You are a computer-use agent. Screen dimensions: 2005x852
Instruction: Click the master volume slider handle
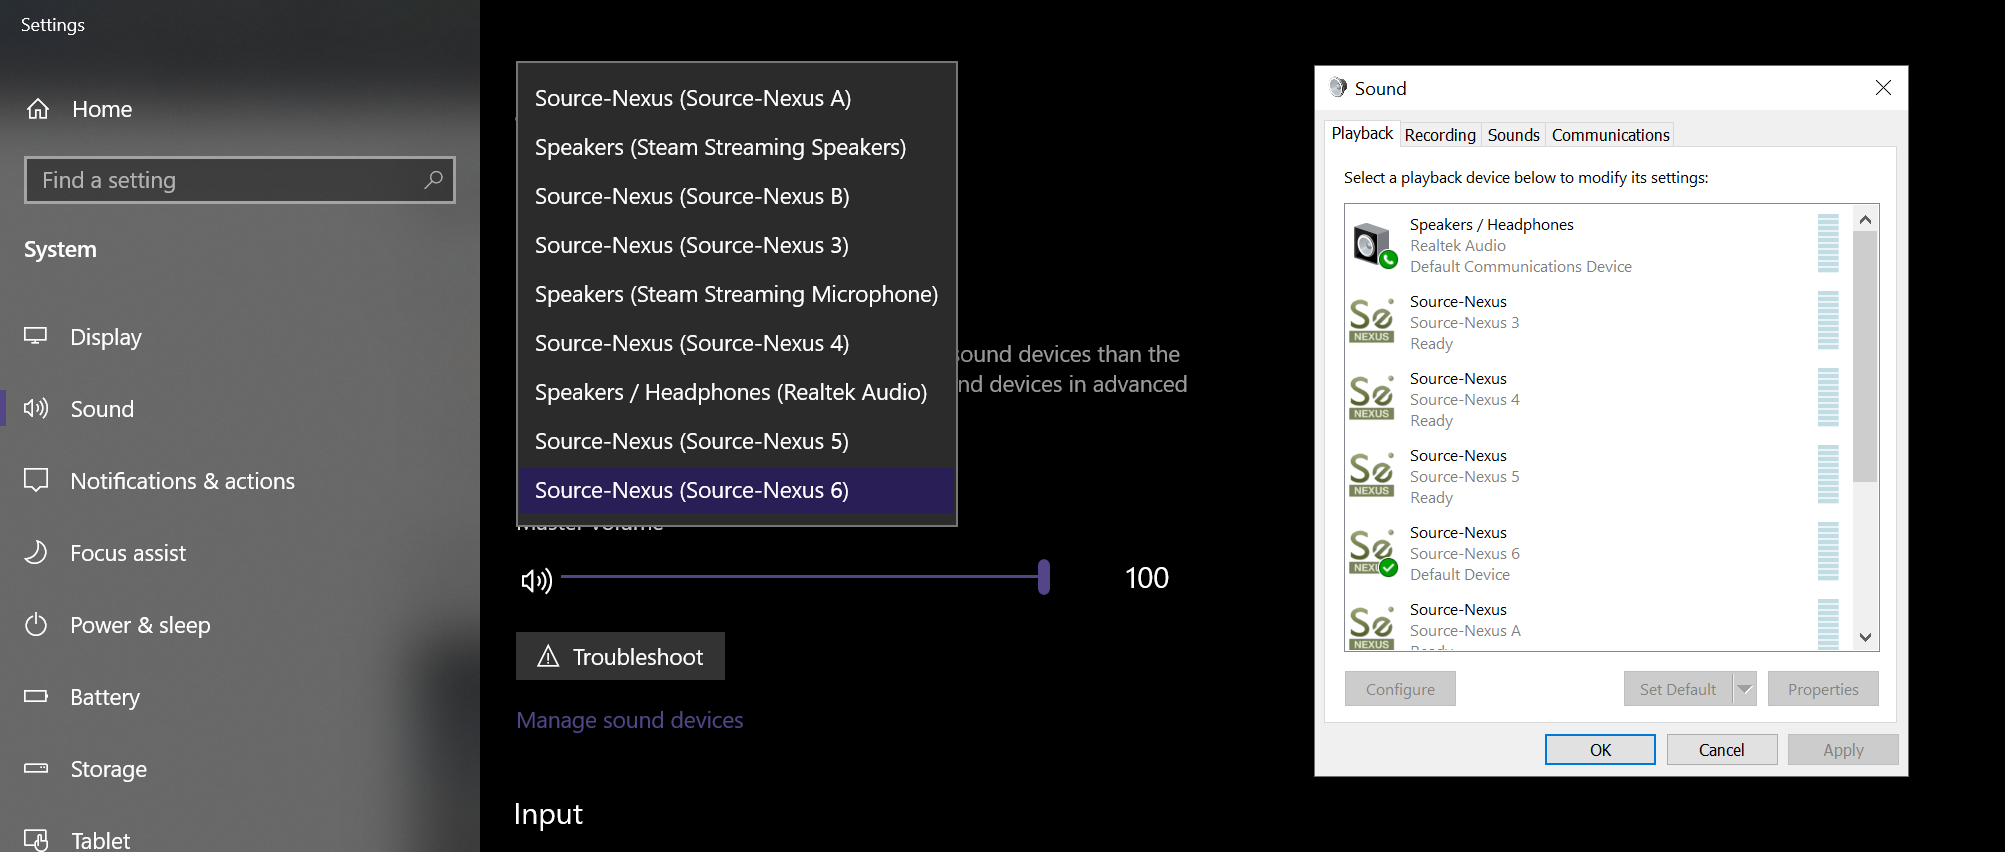(1044, 577)
